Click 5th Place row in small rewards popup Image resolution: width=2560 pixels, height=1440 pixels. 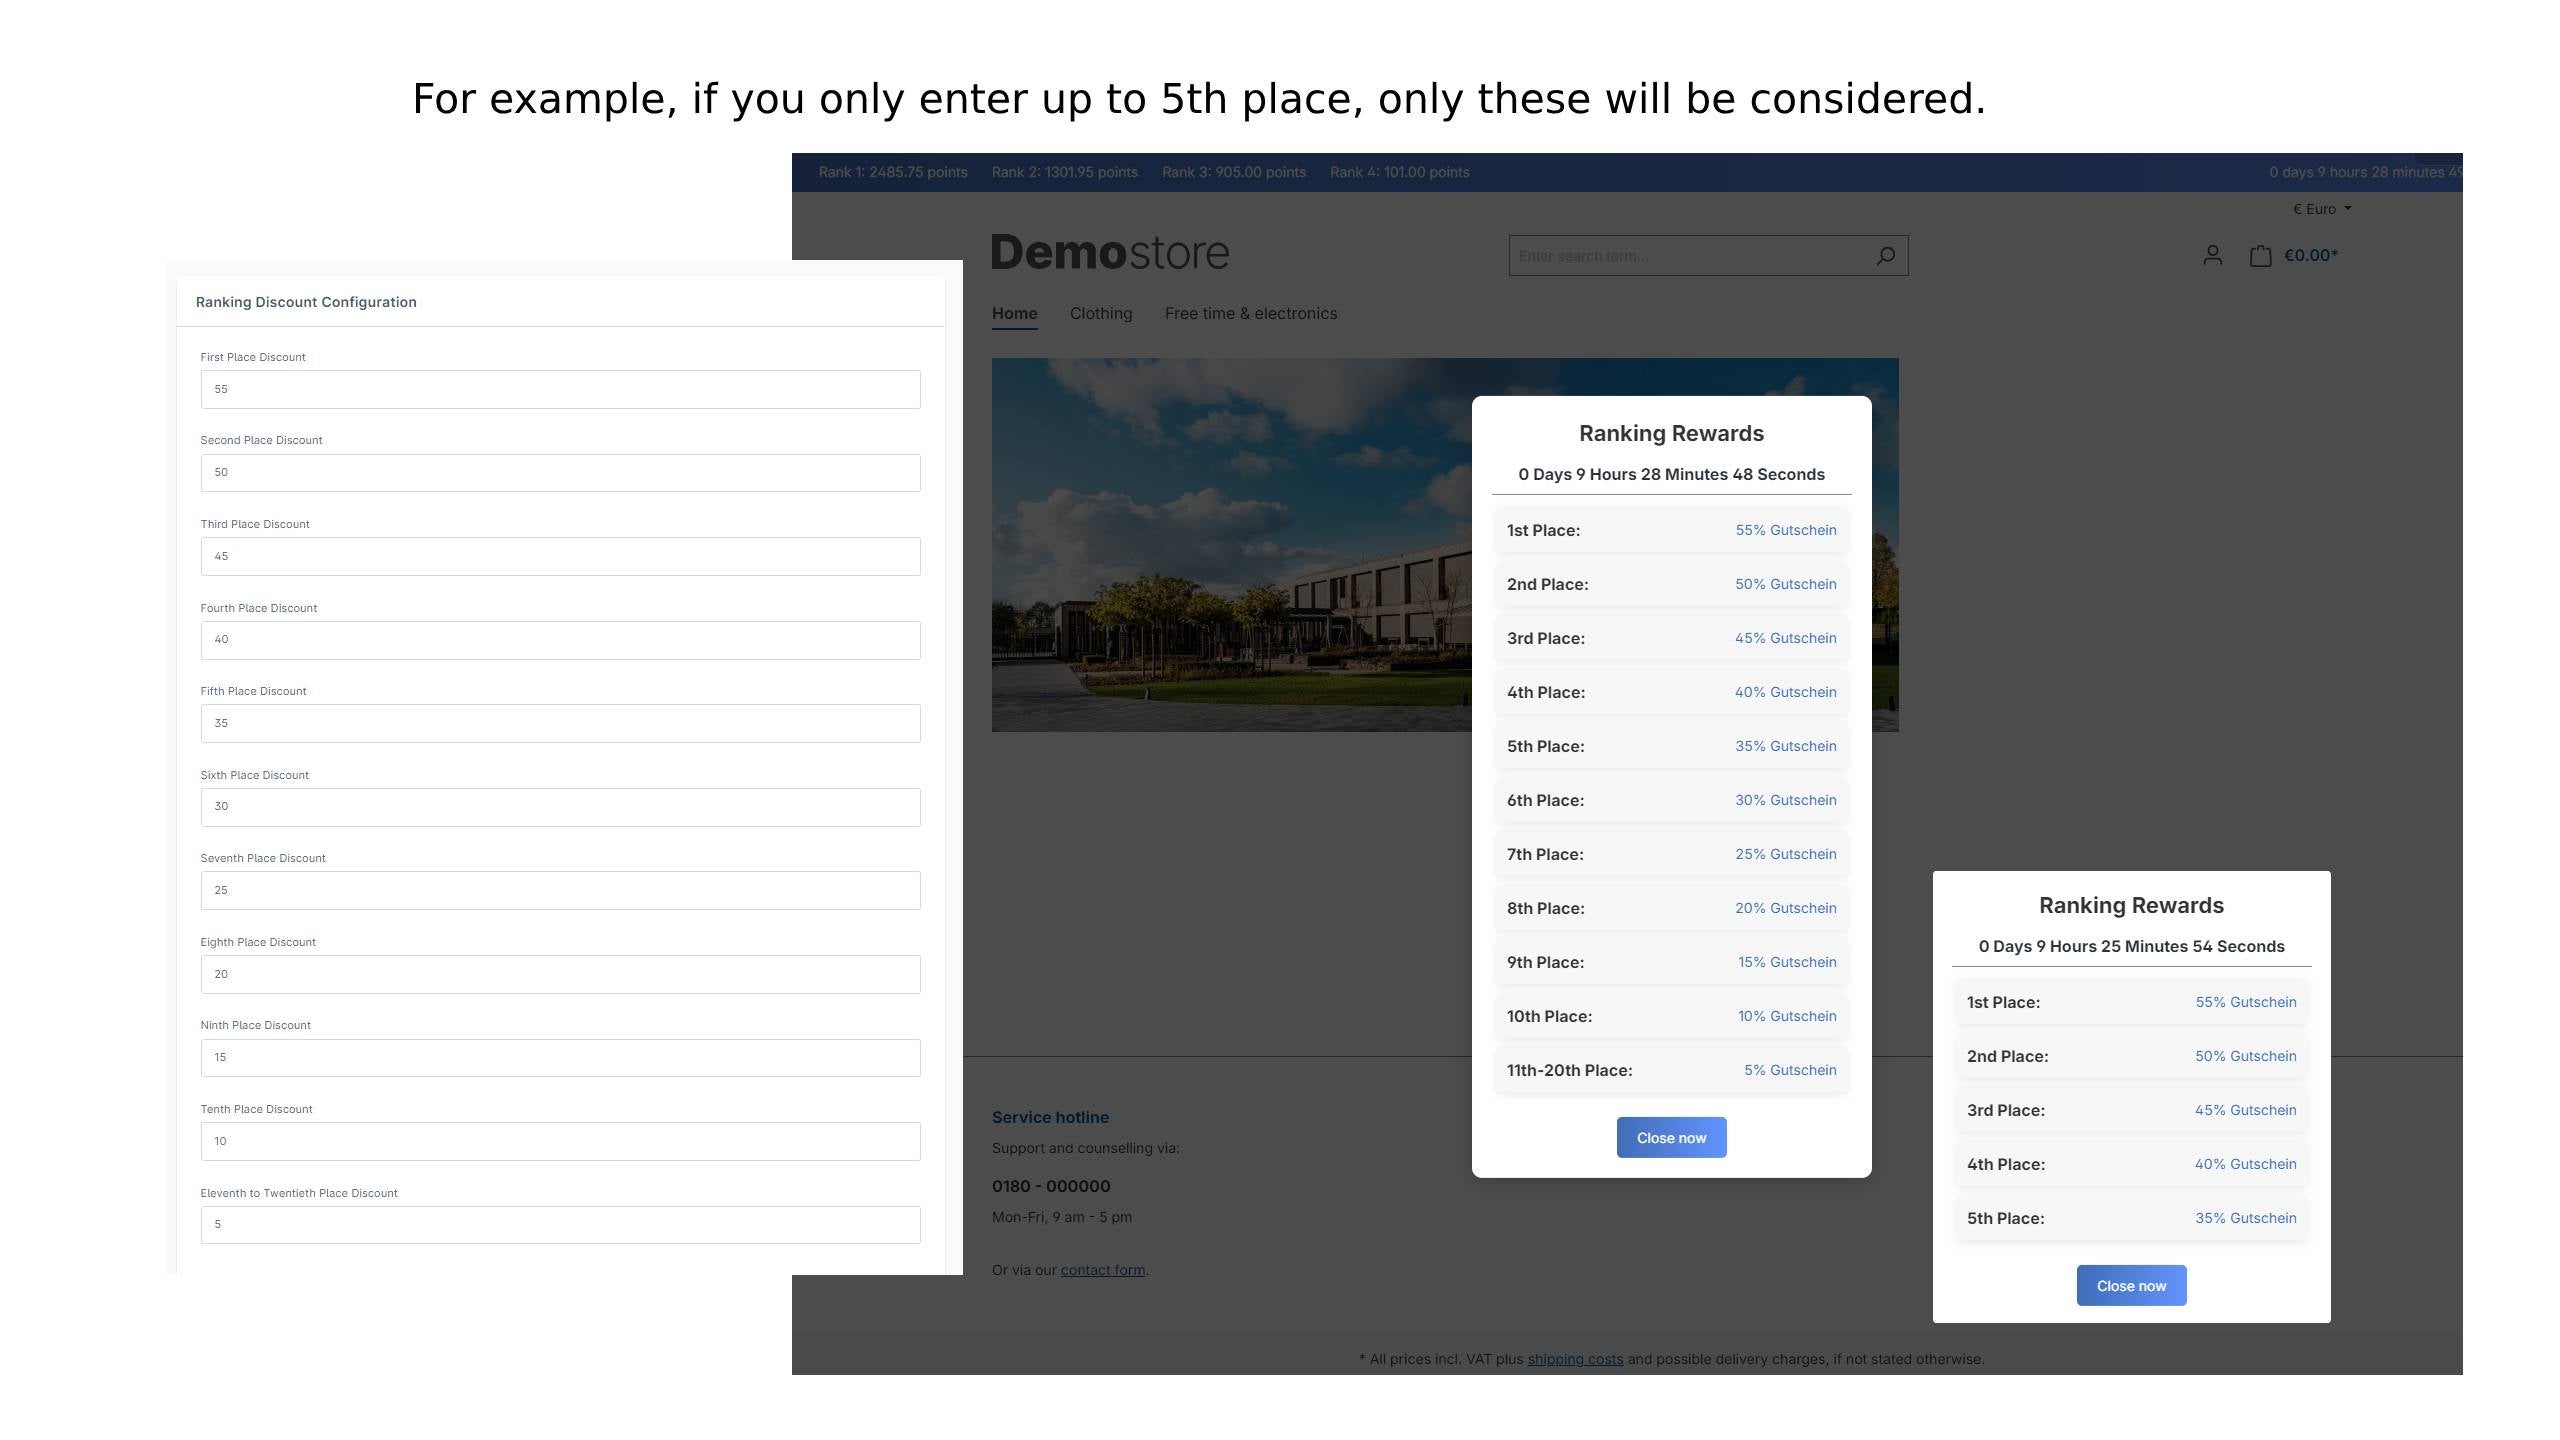coord(2131,1218)
